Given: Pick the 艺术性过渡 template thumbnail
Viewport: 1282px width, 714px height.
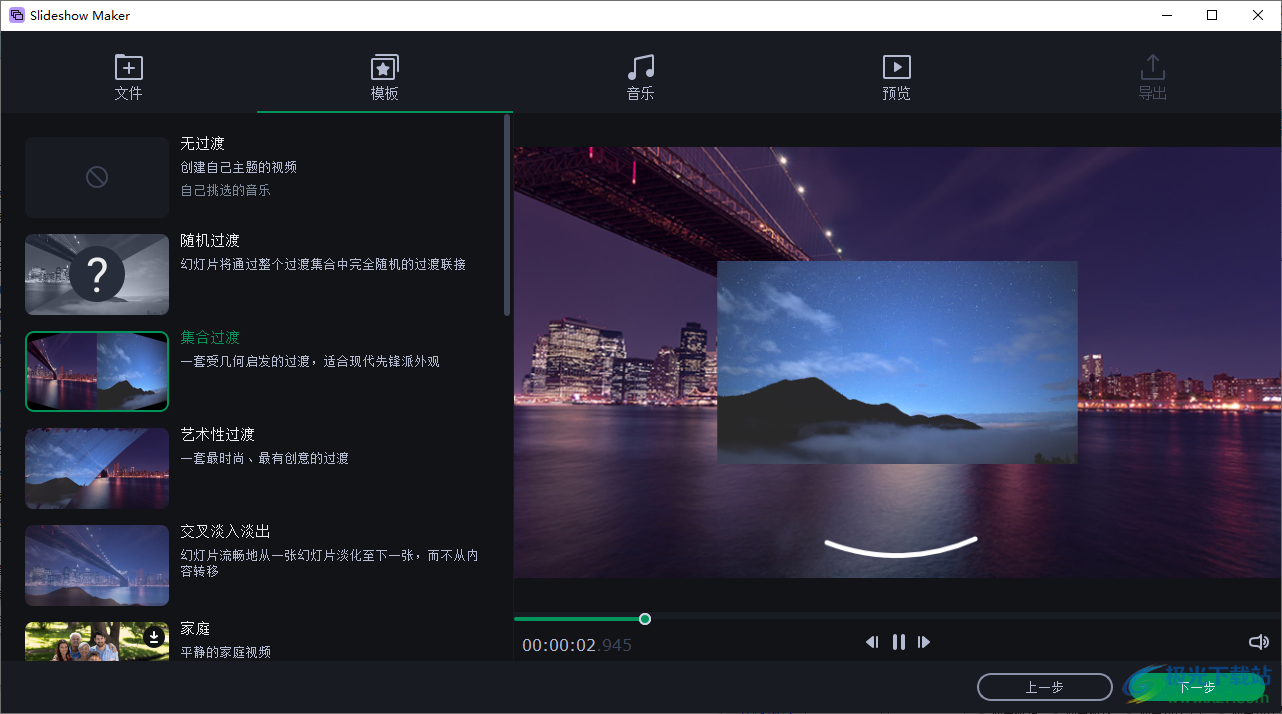Looking at the screenshot, I should 97,468.
